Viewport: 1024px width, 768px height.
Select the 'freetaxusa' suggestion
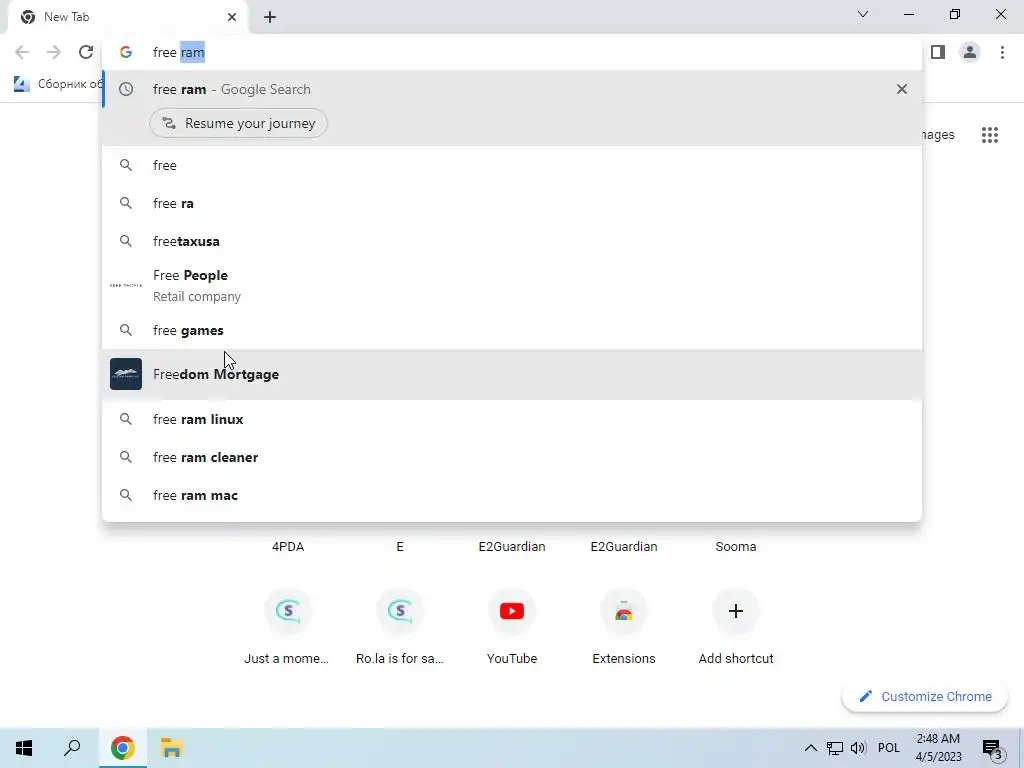512,241
